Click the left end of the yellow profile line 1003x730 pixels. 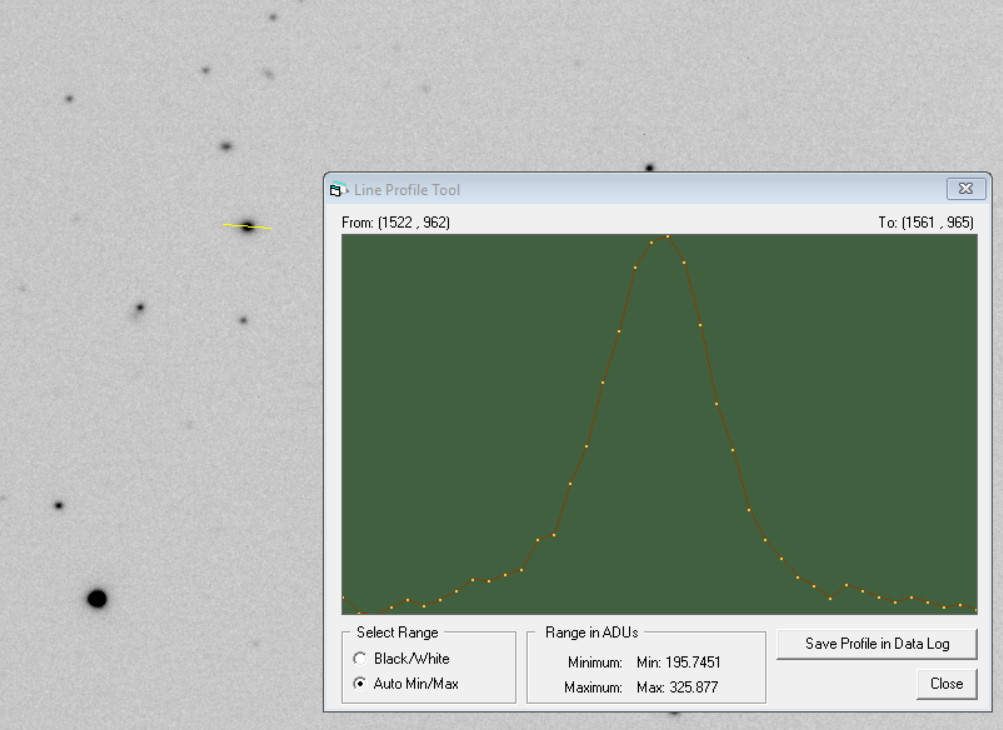tap(224, 225)
